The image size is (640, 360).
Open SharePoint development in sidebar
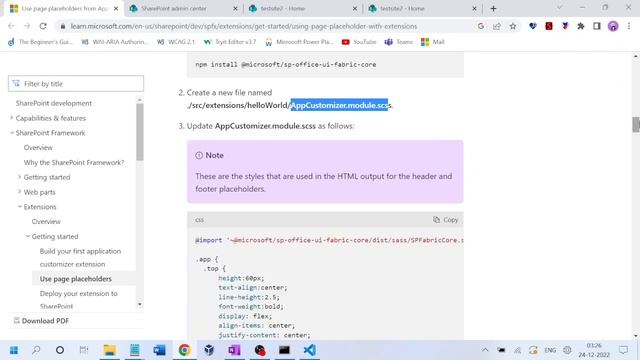point(53,103)
